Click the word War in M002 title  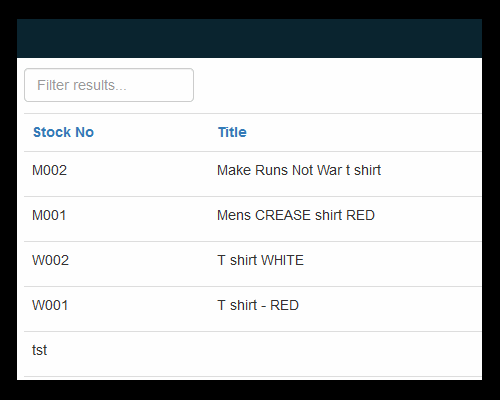[x=329, y=170]
